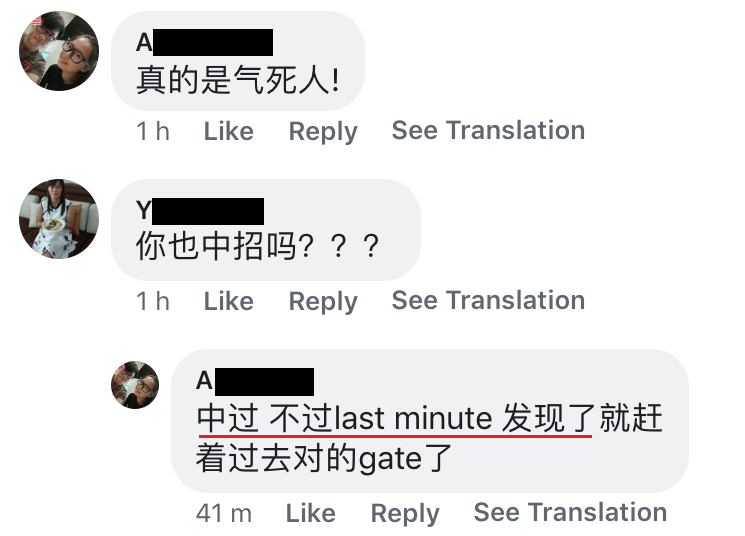Reply to the comment 你也中招吗???

coord(323,301)
